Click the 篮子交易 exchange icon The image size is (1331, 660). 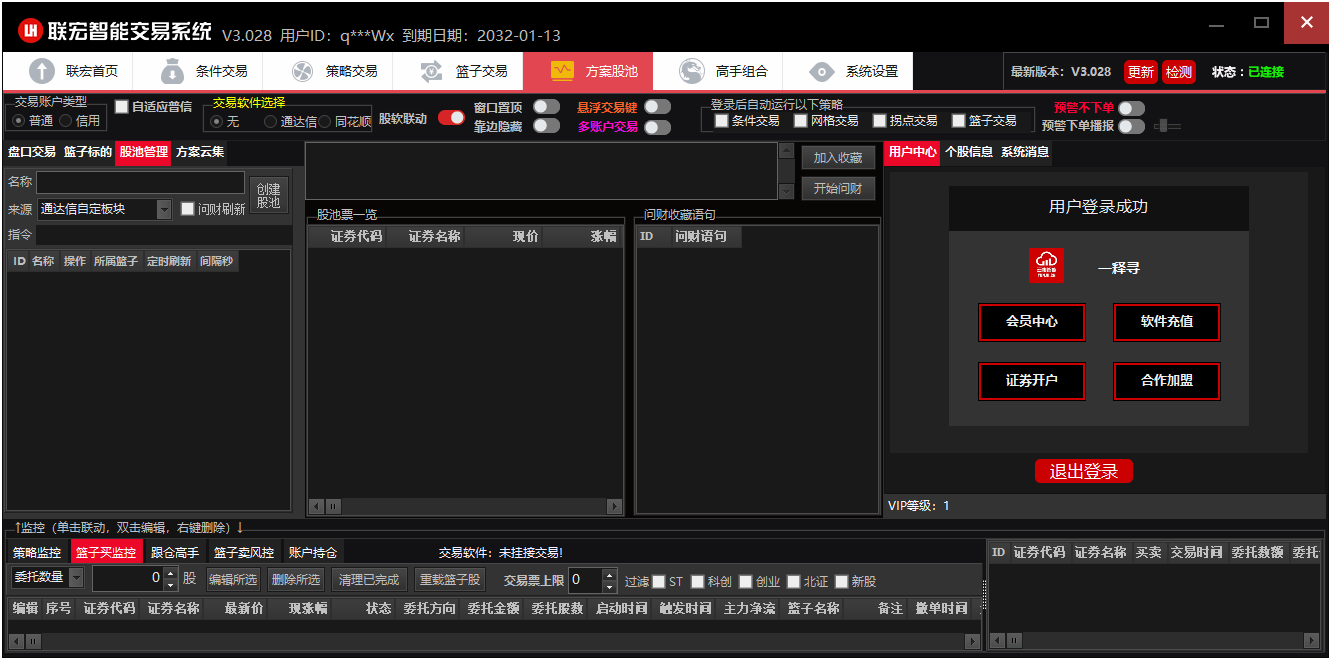tap(432, 71)
